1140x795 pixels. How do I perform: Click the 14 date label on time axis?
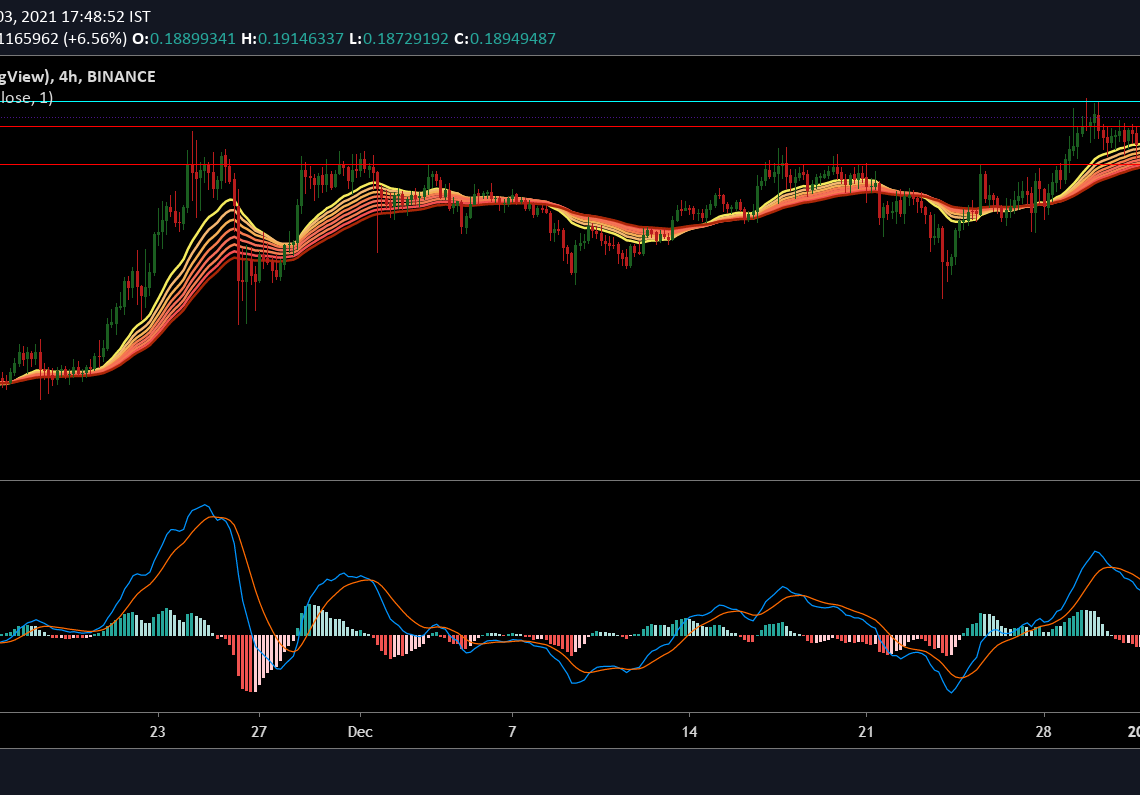point(689,731)
